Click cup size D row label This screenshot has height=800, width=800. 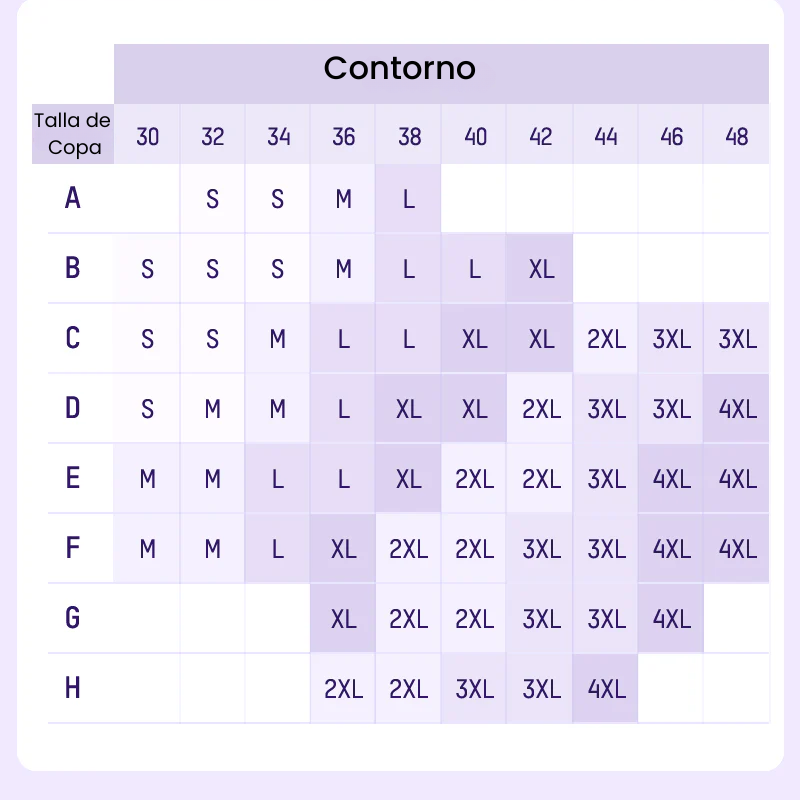[x=73, y=408]
